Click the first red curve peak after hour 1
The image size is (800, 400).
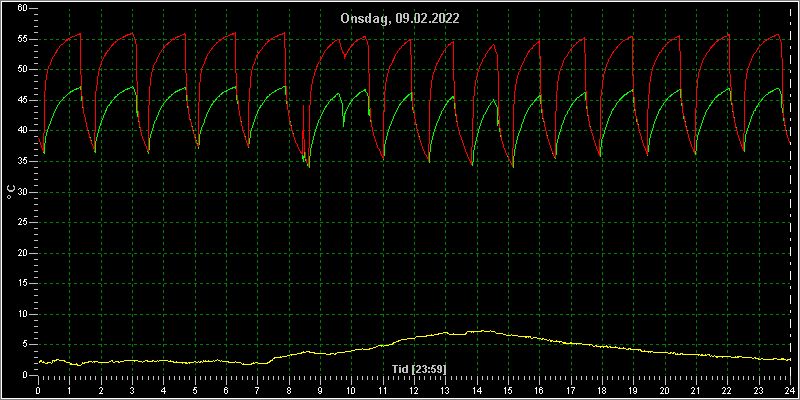(80, 33)
